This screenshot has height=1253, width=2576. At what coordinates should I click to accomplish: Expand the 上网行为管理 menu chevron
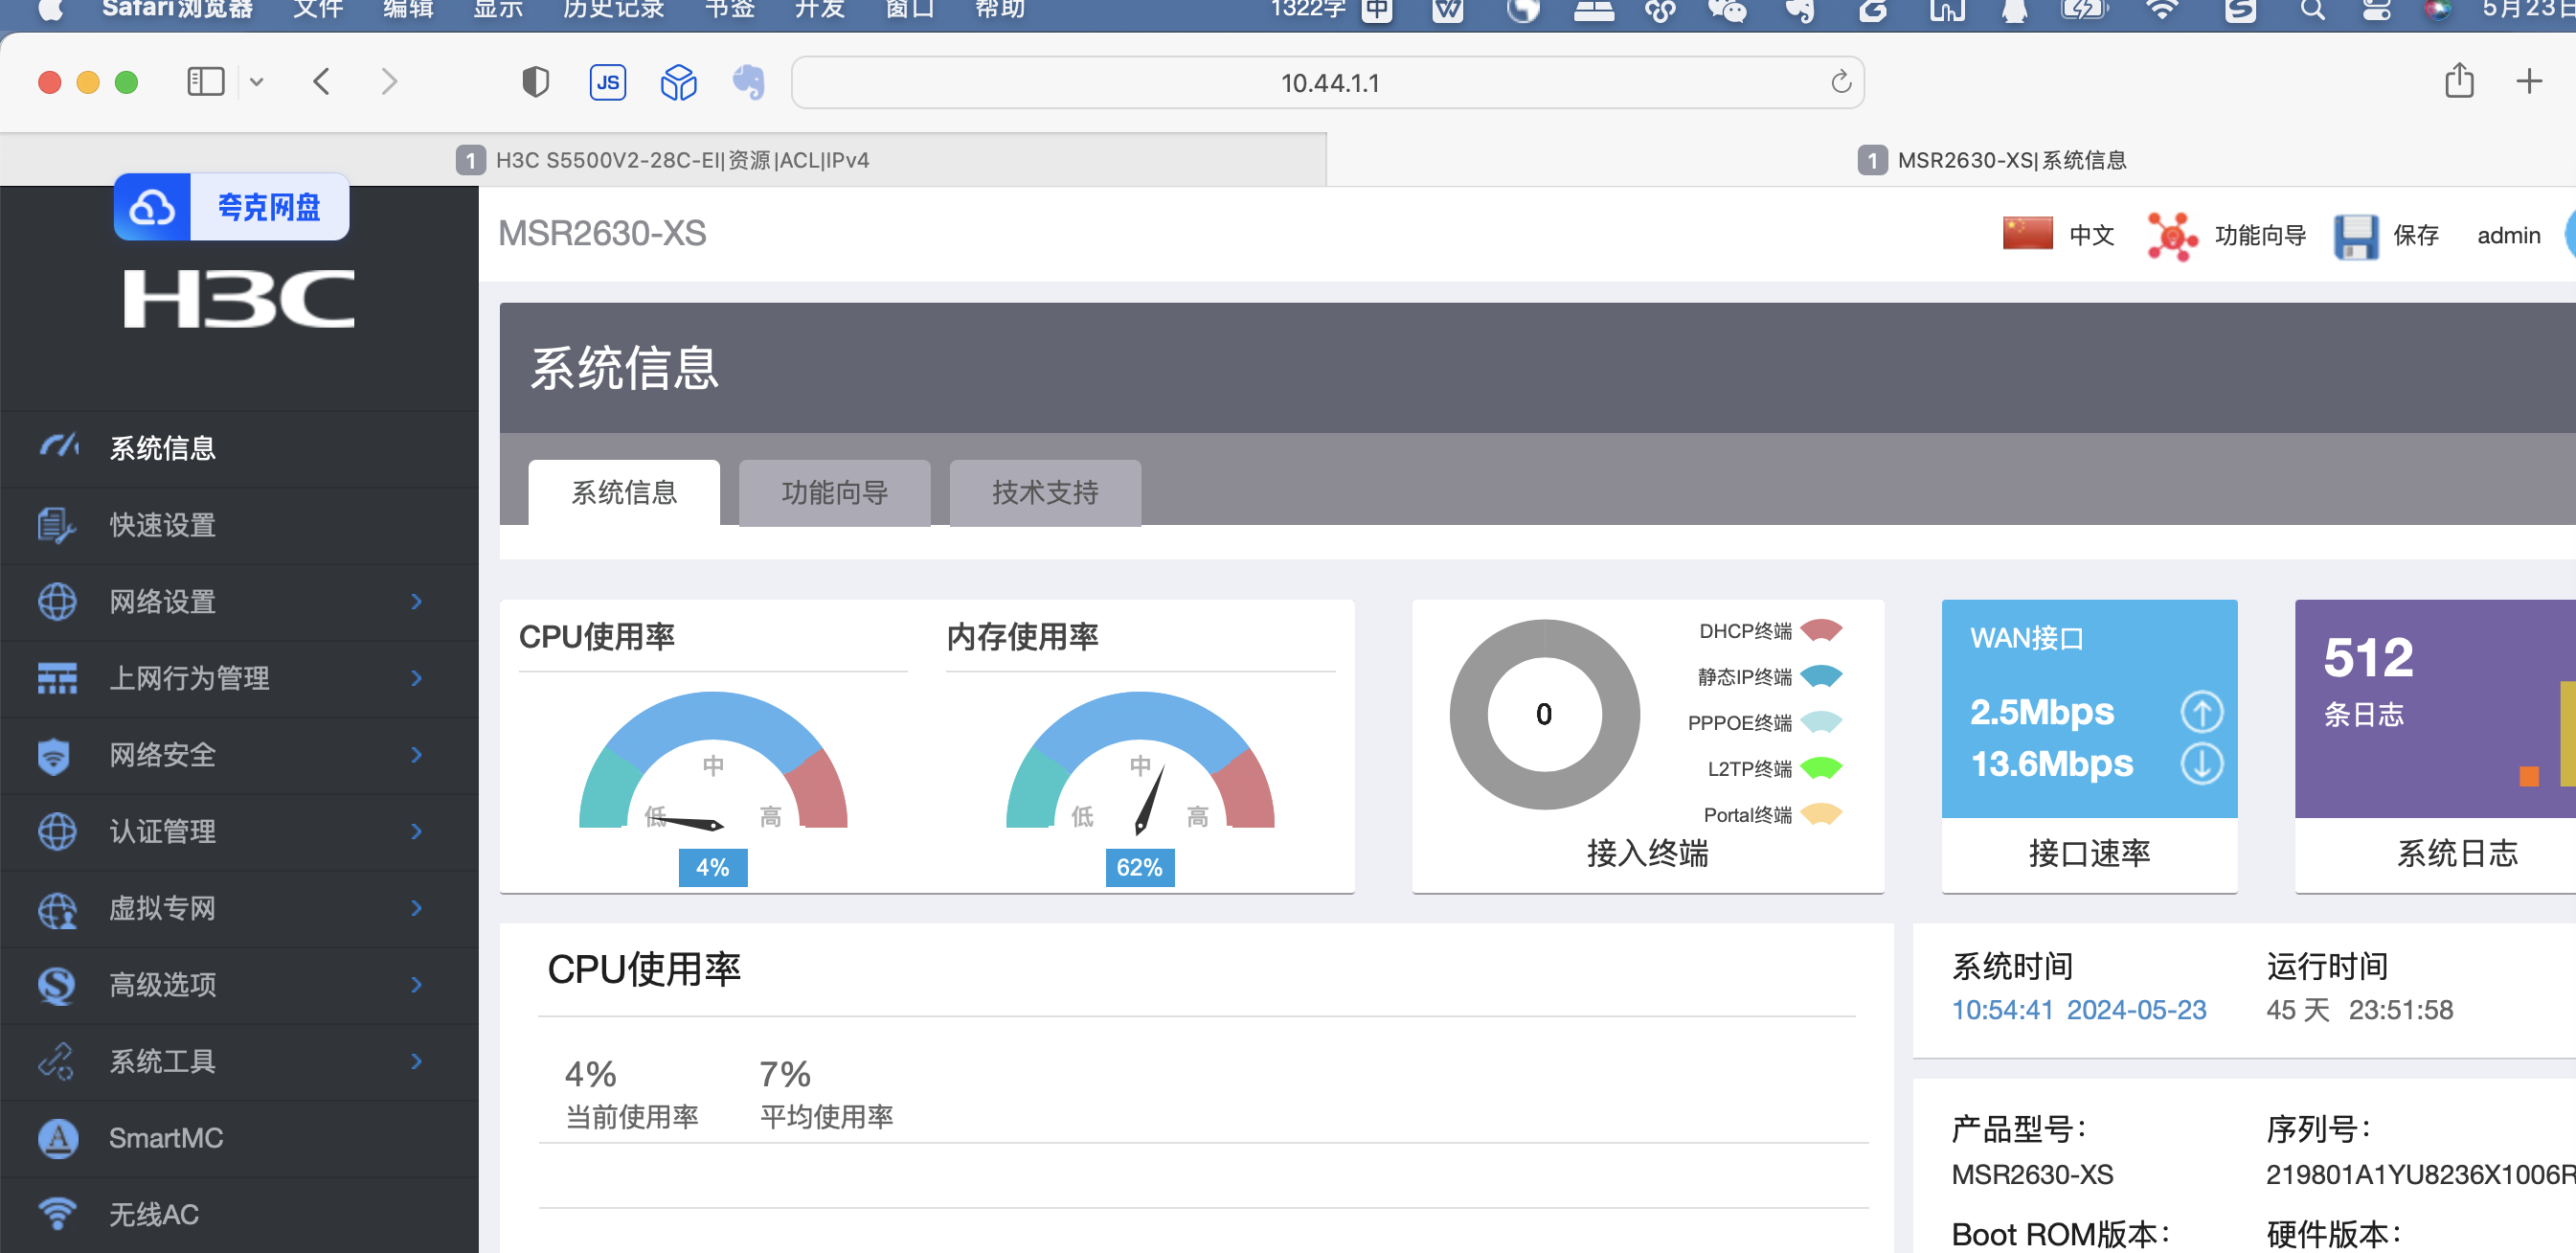pos(416,678)
